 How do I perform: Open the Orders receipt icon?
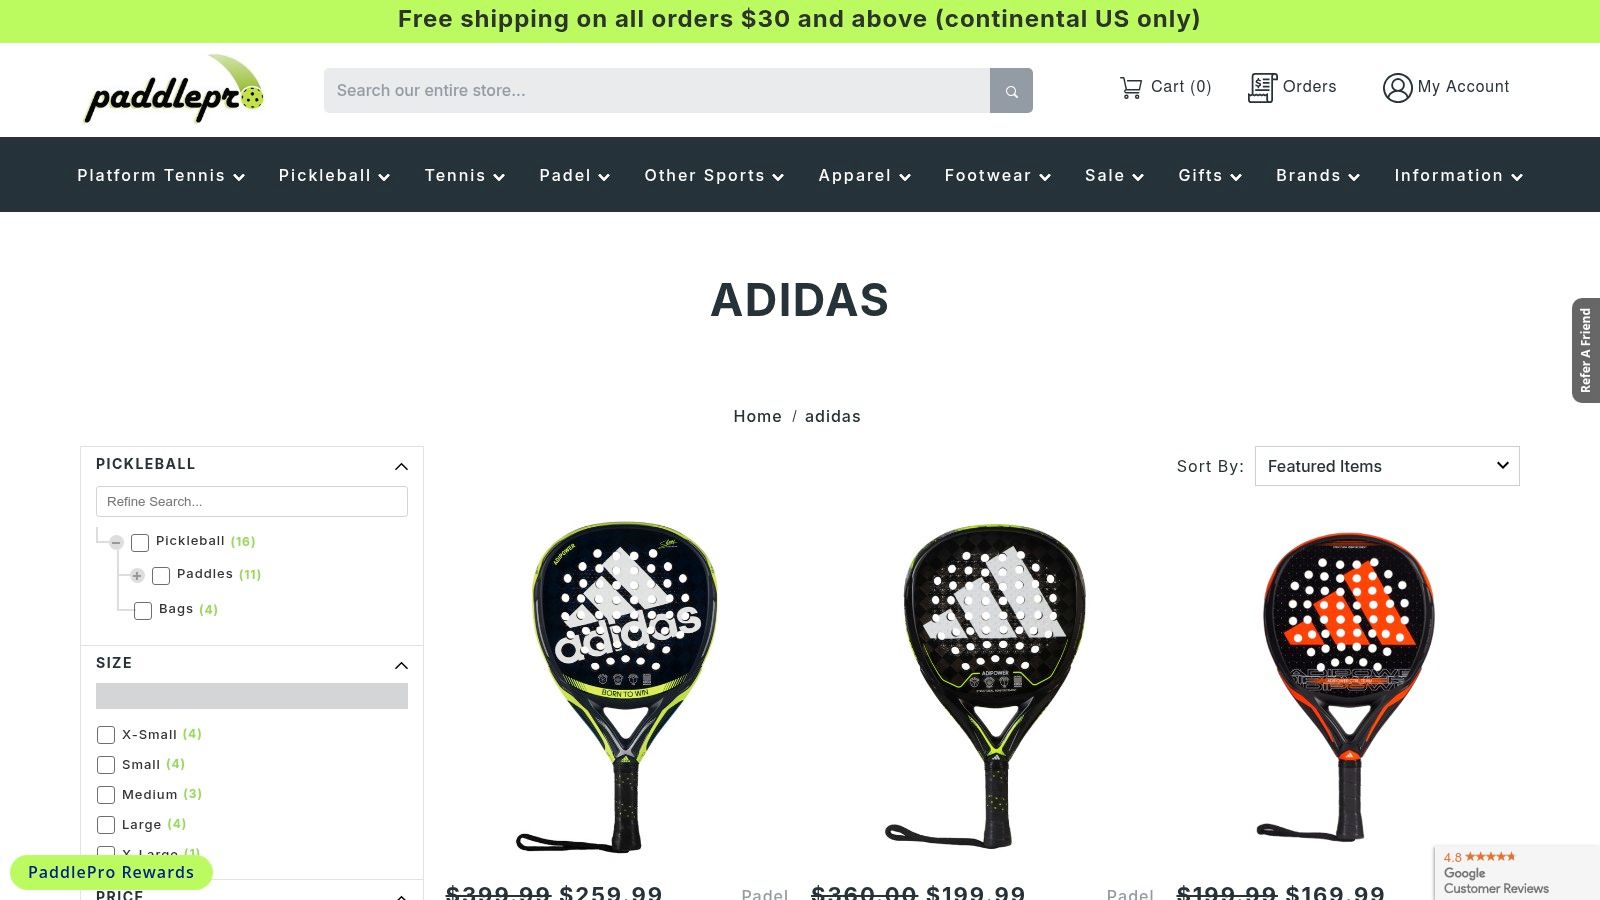(x=1263, y=88)
